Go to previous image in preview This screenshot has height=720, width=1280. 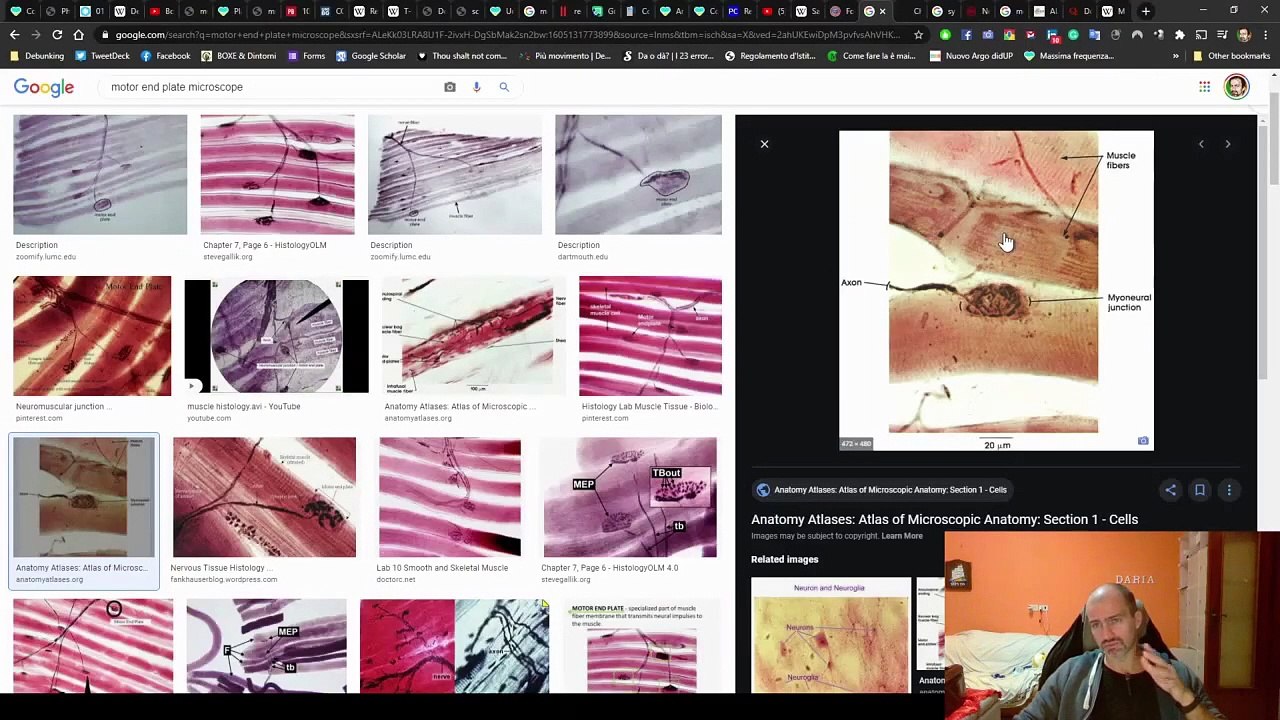click(1201, 144)
